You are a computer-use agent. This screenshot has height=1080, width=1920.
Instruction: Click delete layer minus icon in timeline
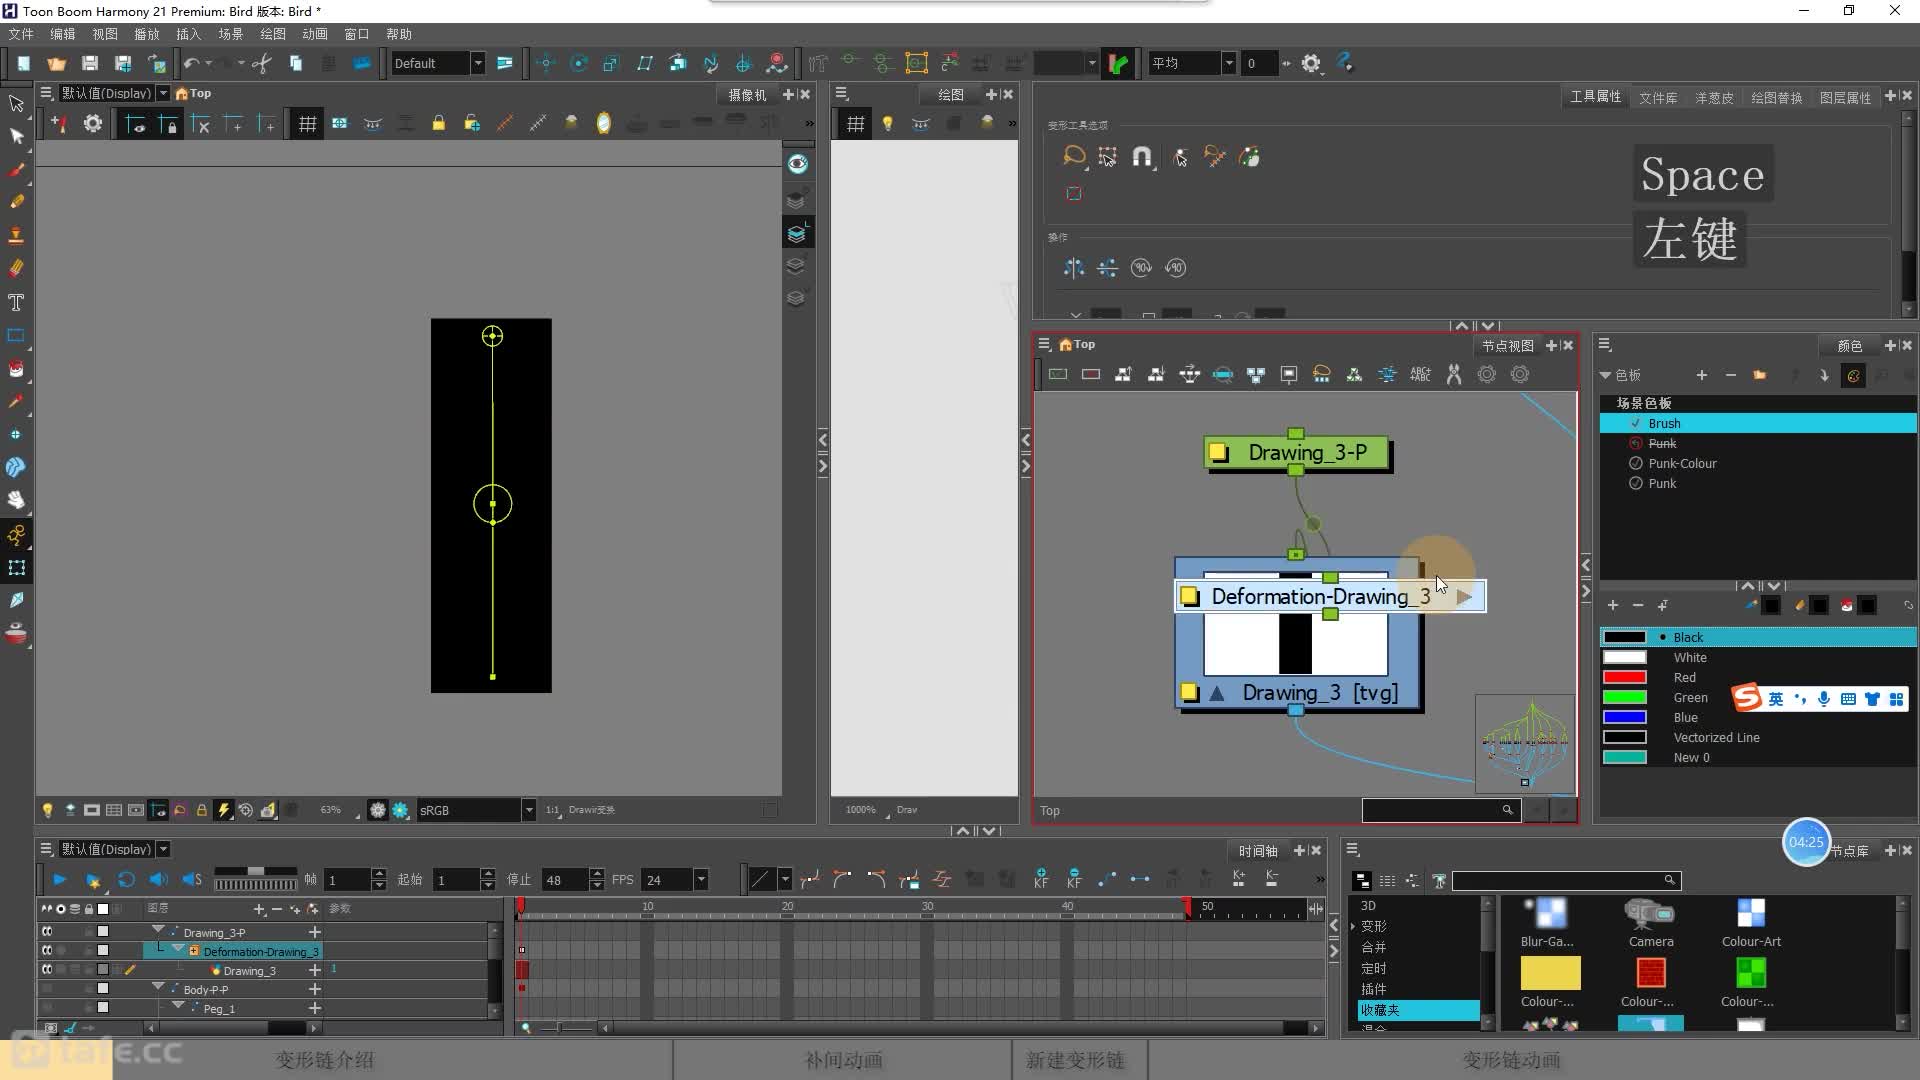point(277,909)
